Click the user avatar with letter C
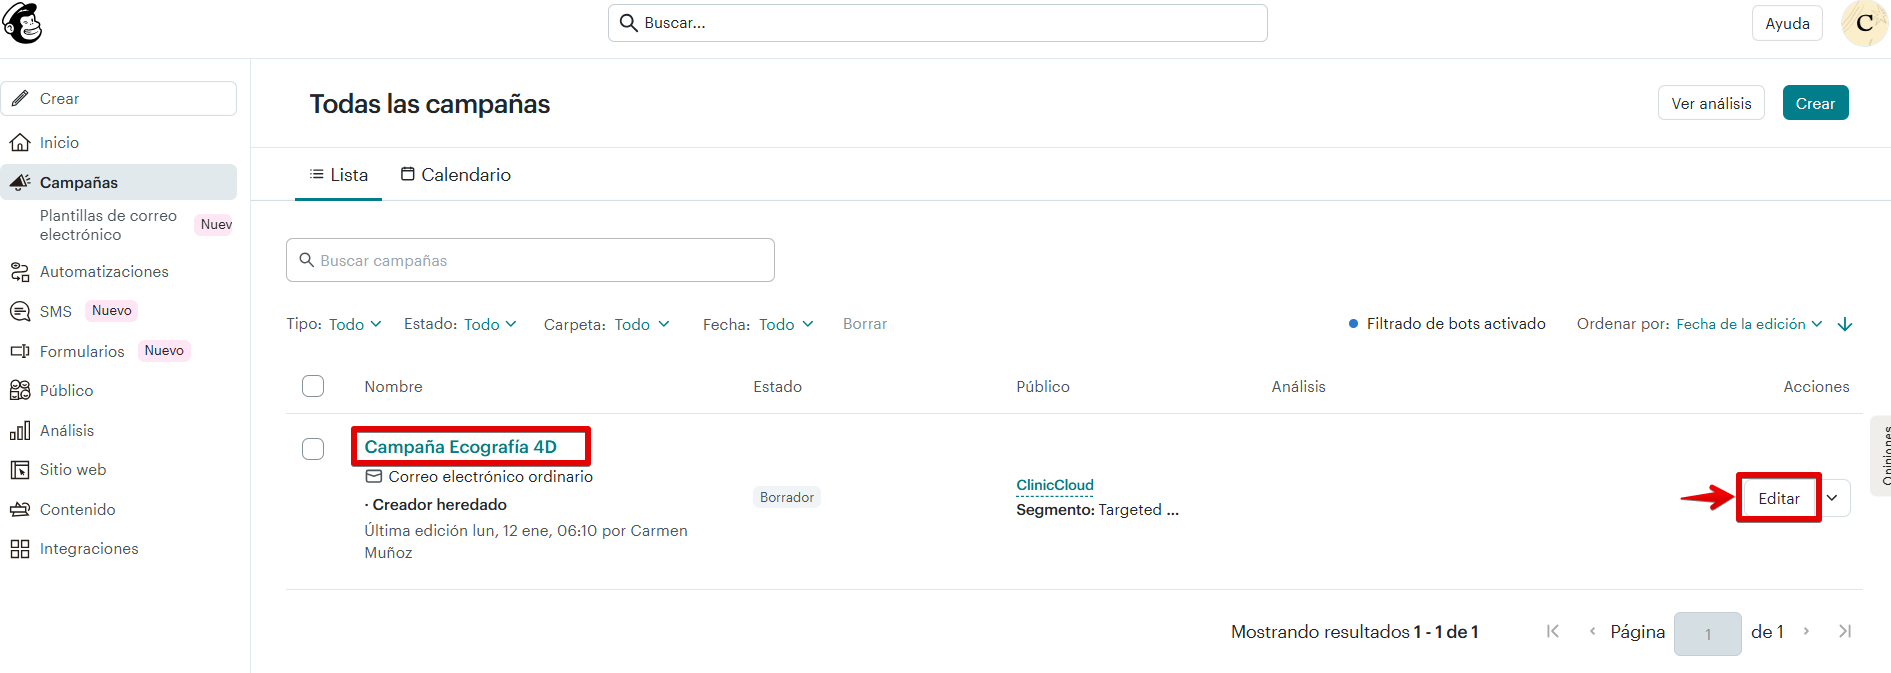Screen dimensions: 1891x673 click(x=1863, y=23)
